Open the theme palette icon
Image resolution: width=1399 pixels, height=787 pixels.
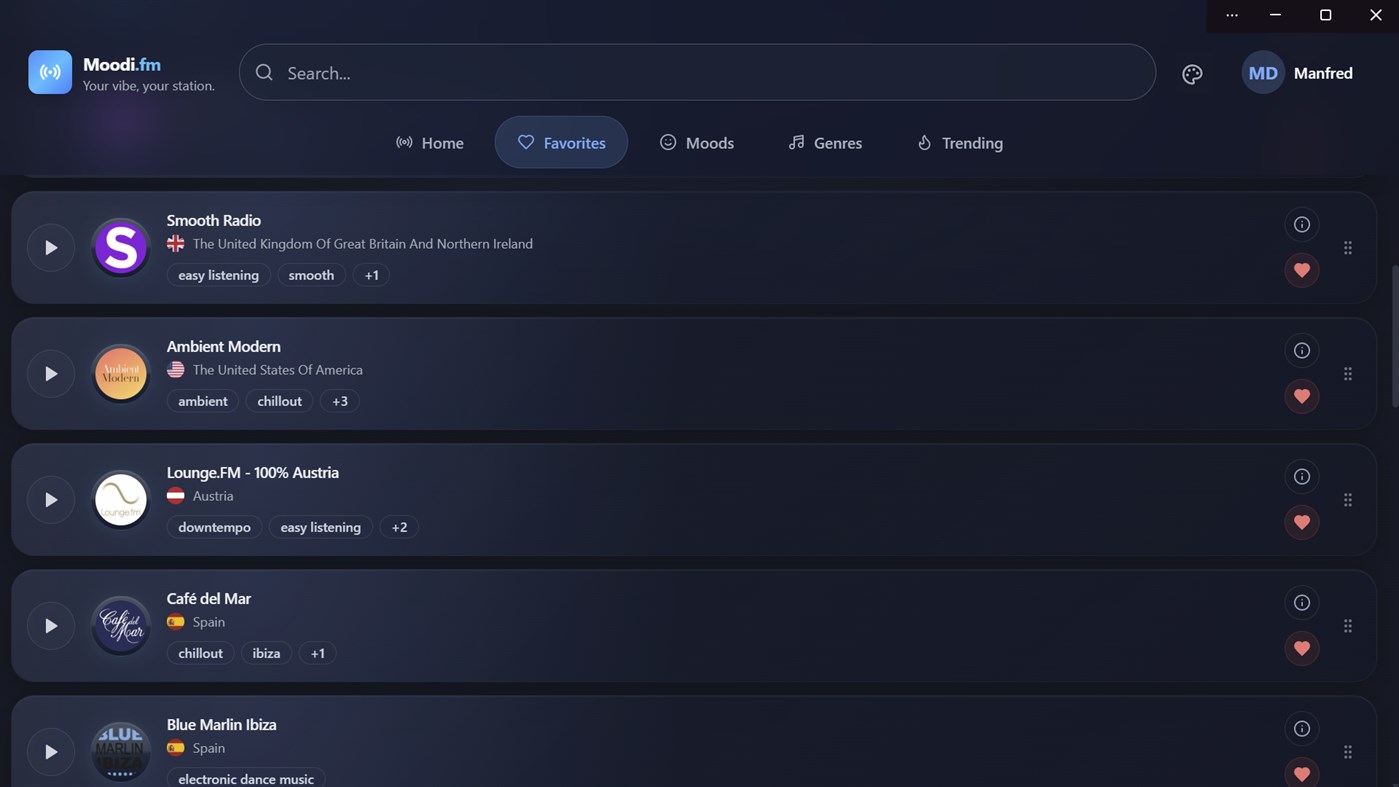[1192, 74]
